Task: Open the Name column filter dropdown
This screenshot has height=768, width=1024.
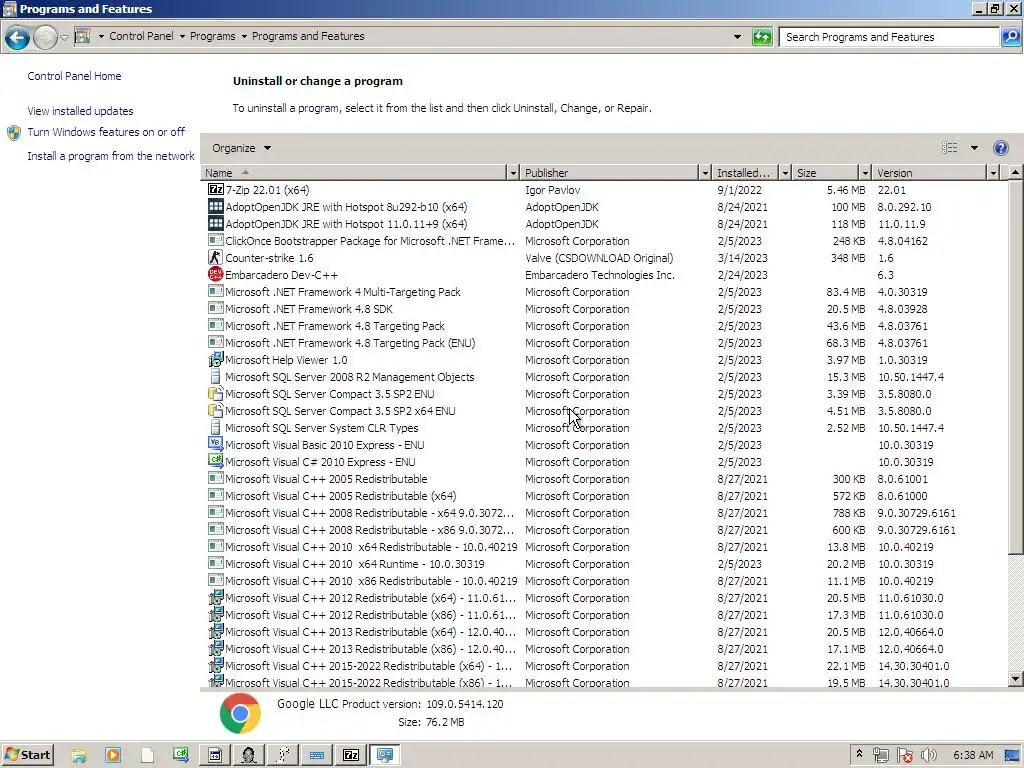Action: (x=513, y=172)
